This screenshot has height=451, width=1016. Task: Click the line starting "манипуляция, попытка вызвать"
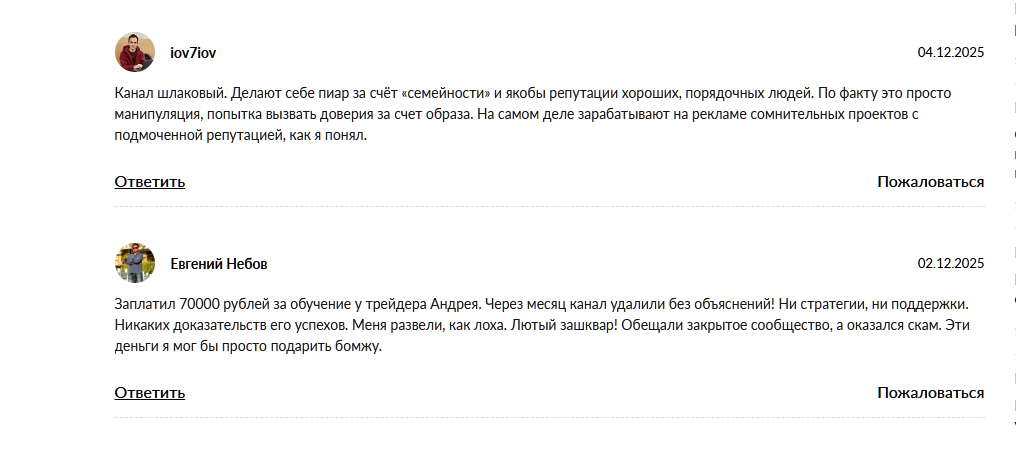[x=516, y=114]
